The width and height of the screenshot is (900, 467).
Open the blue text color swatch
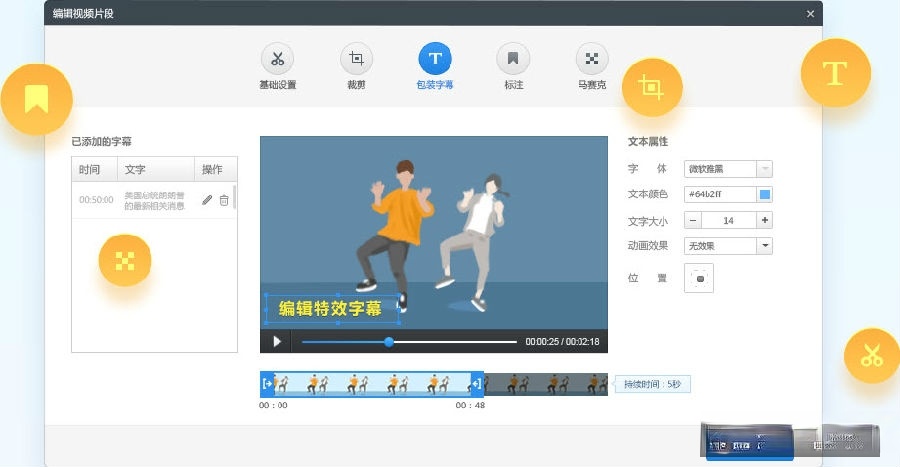point(765,194)
